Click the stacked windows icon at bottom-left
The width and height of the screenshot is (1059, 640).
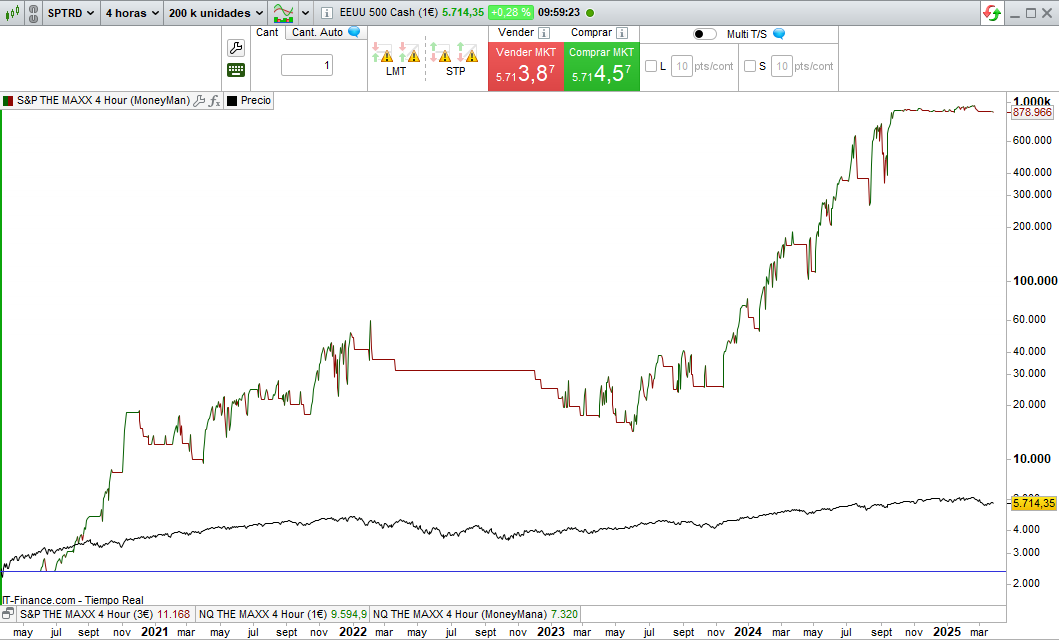(9, 613)
